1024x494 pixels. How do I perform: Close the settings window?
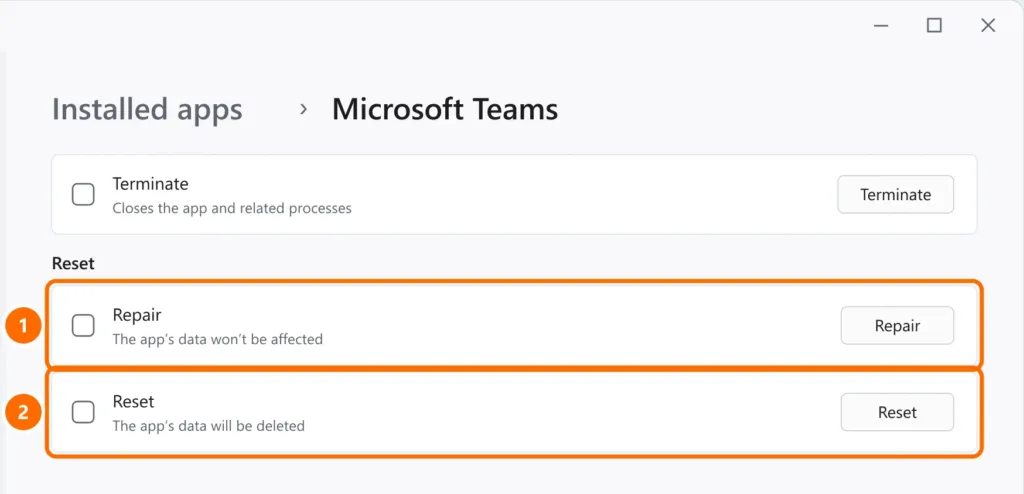[x=988, y=25]
